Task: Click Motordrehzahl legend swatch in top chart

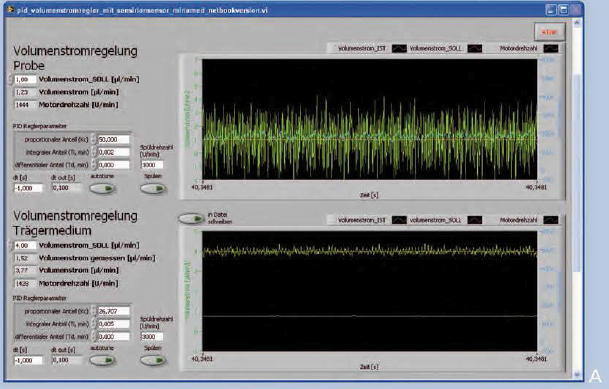Action: pyautogui.click(x=551, y=49)
